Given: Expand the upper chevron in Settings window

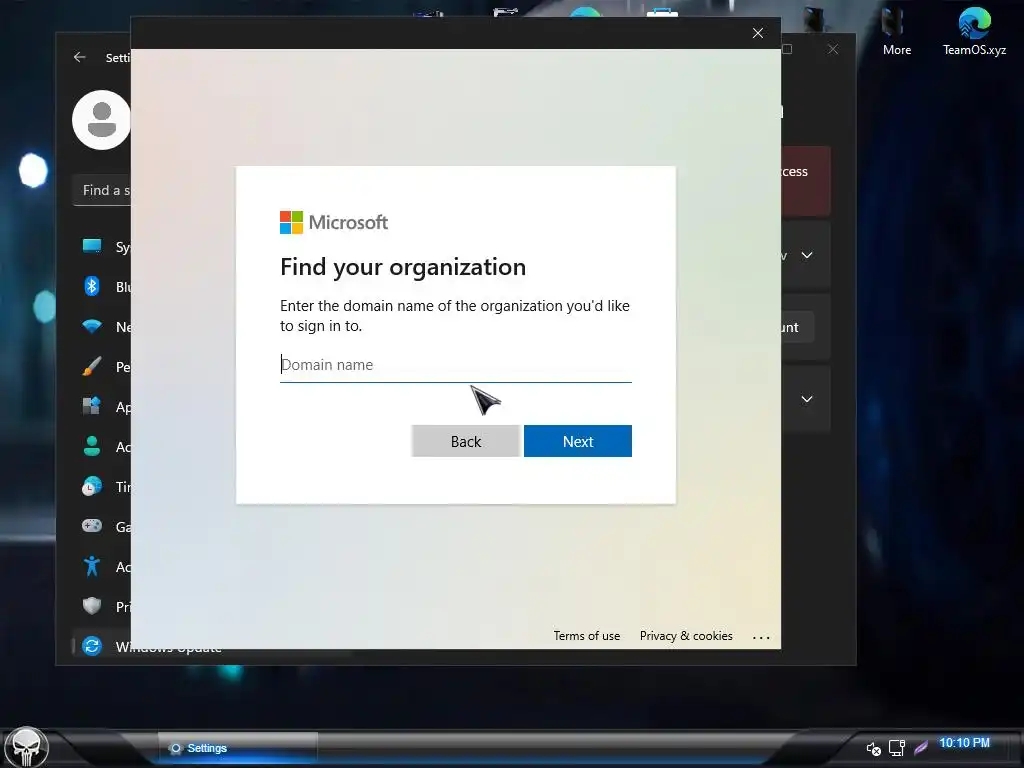Looking at the screenshot, I should pos(807,255).
